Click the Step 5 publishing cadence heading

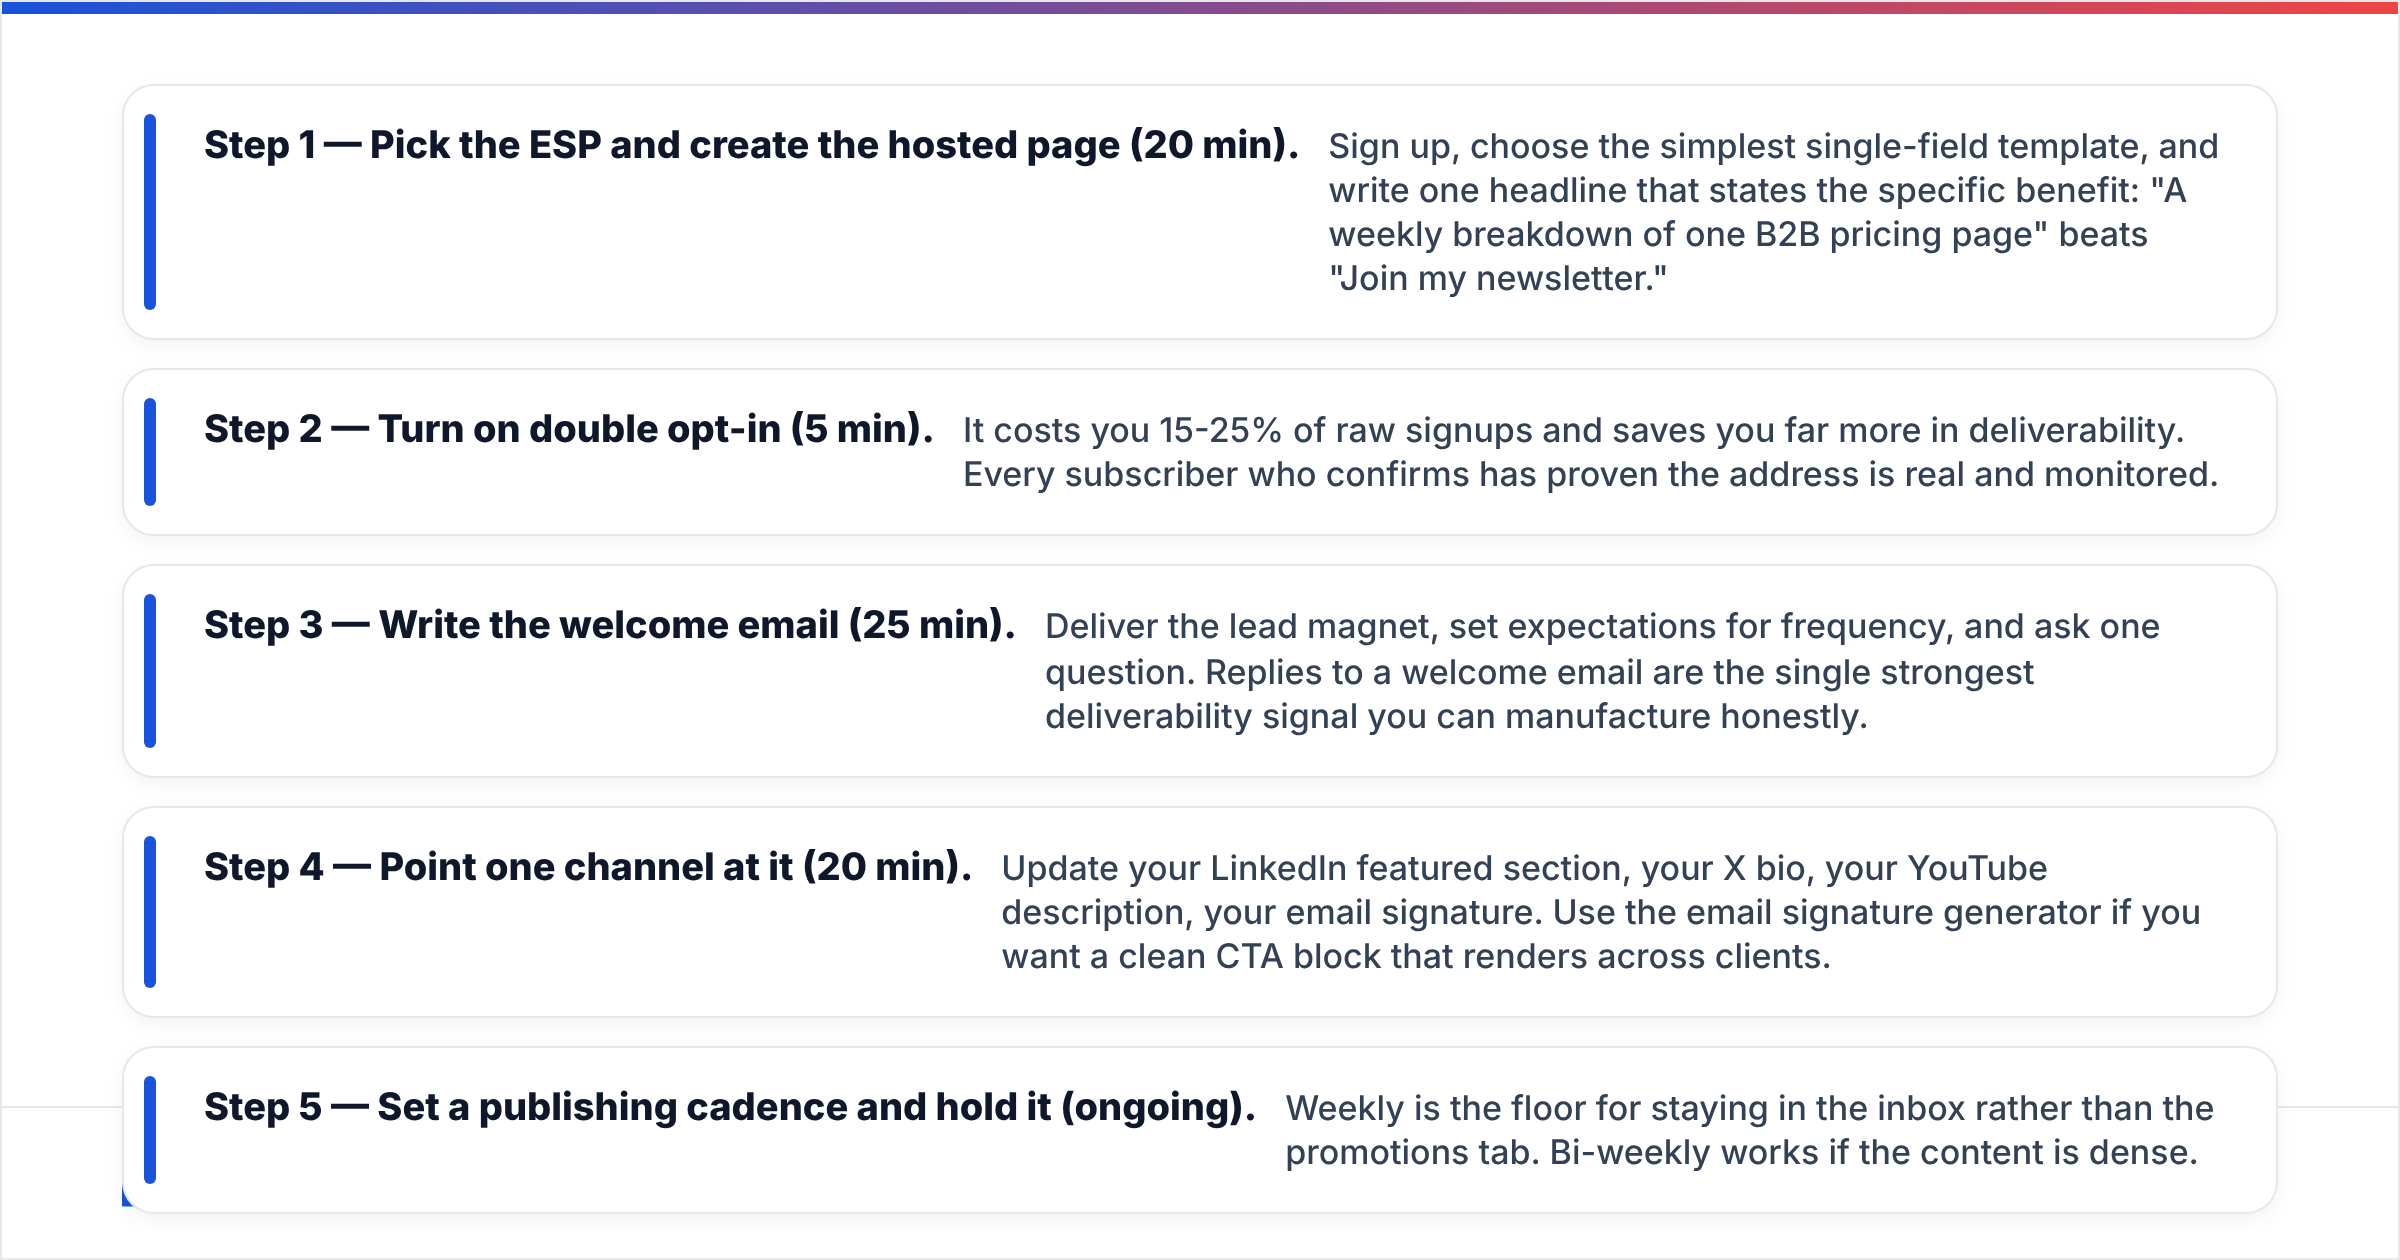(x=729, y=1108)
